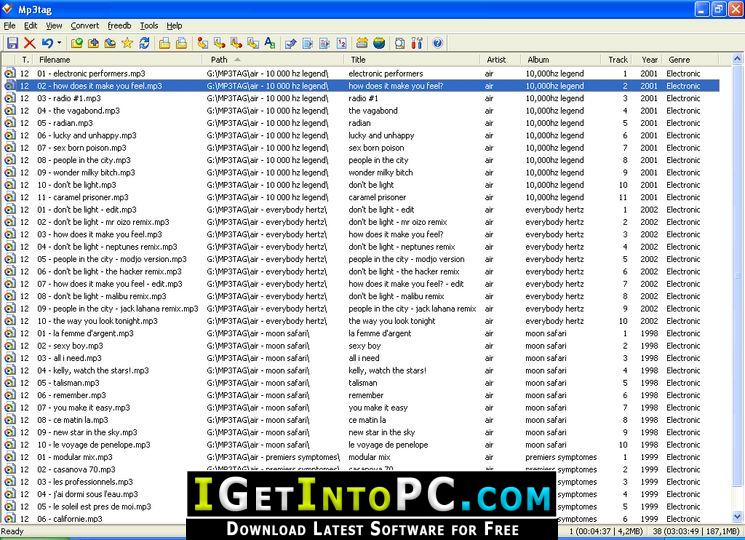Select file '11 - caramel prisoner.mp3'
The height and width of the screenshot is (540, 745).
pyautogui.click(x=83, y=197)
